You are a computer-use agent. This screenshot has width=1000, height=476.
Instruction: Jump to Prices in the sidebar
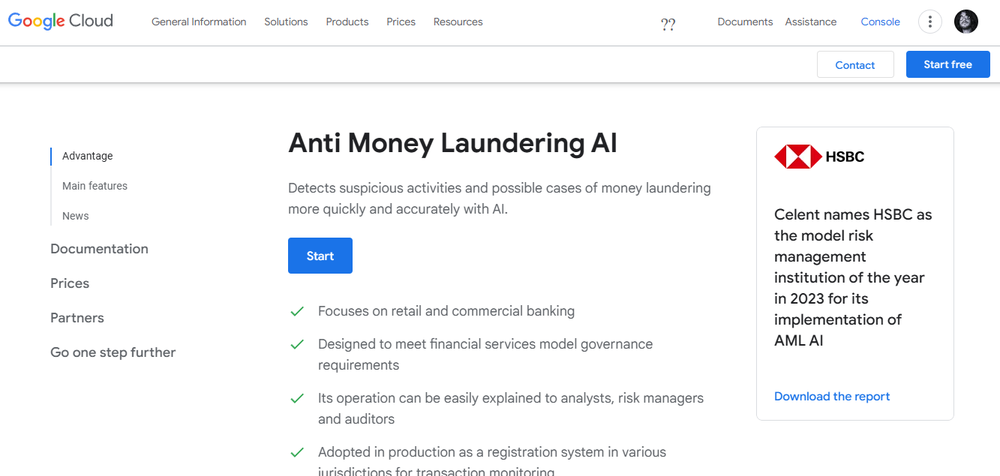click(x=70, y=283)
